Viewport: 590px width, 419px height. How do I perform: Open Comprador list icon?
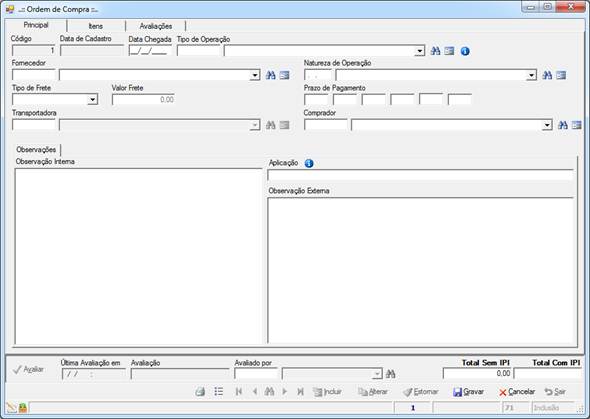pos(576,125)
